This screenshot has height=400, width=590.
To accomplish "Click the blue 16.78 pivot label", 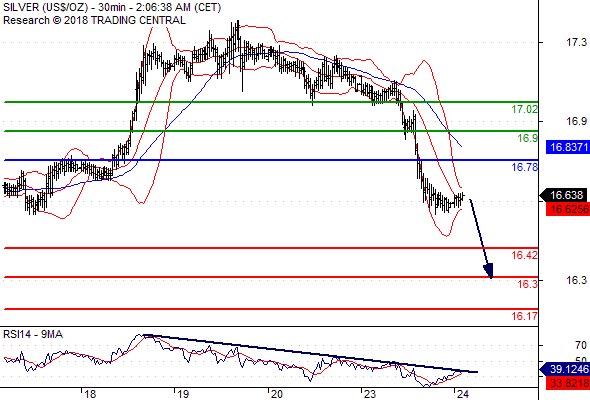I will [x=525, y=167].
